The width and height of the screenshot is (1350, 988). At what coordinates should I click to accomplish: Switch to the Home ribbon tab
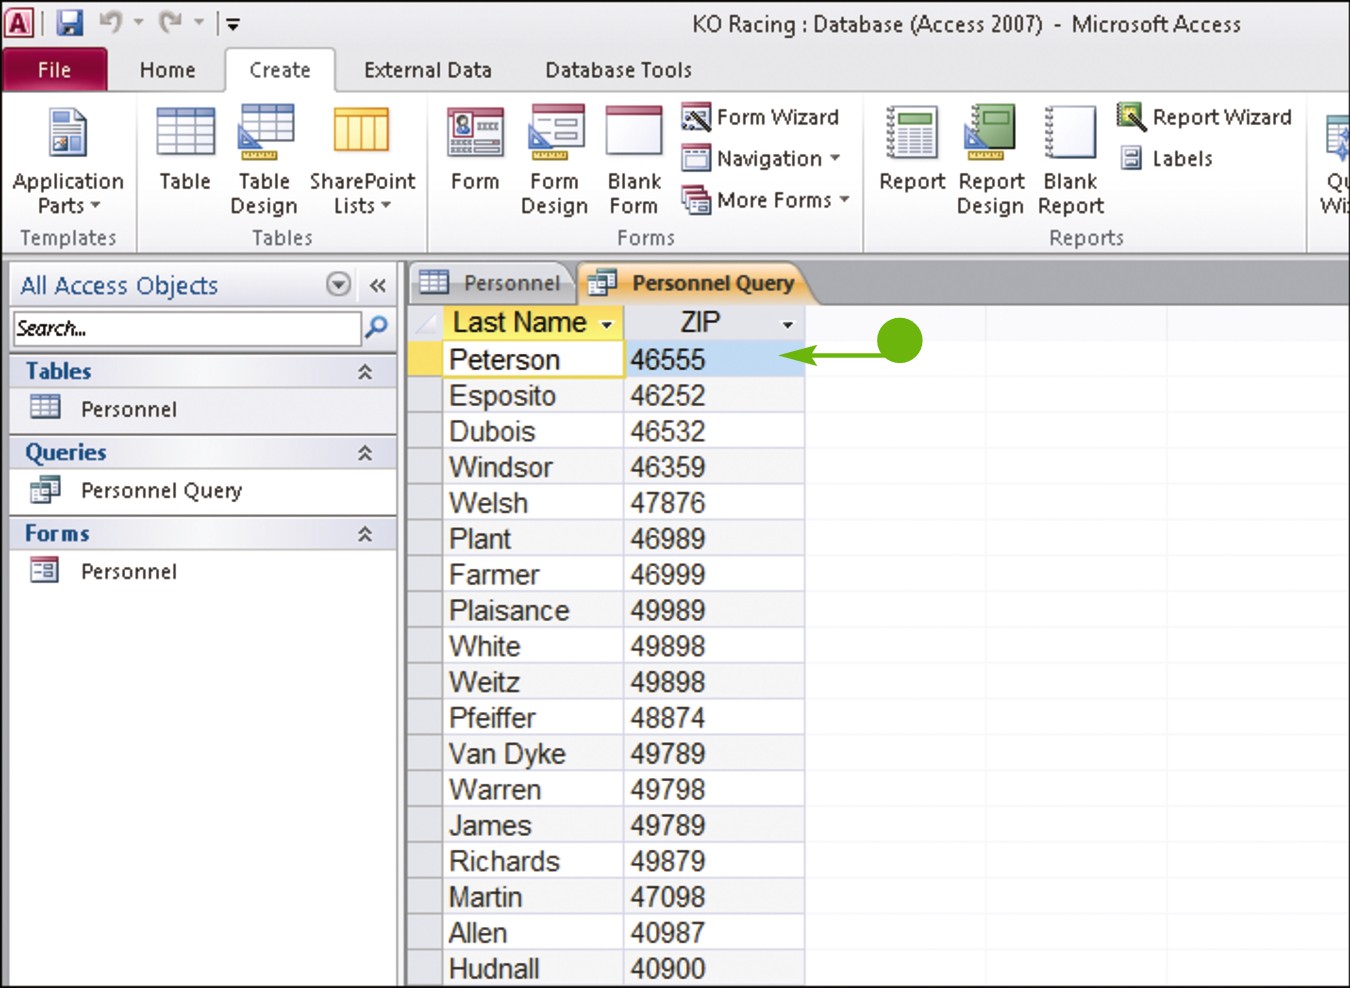coord(168,70)
